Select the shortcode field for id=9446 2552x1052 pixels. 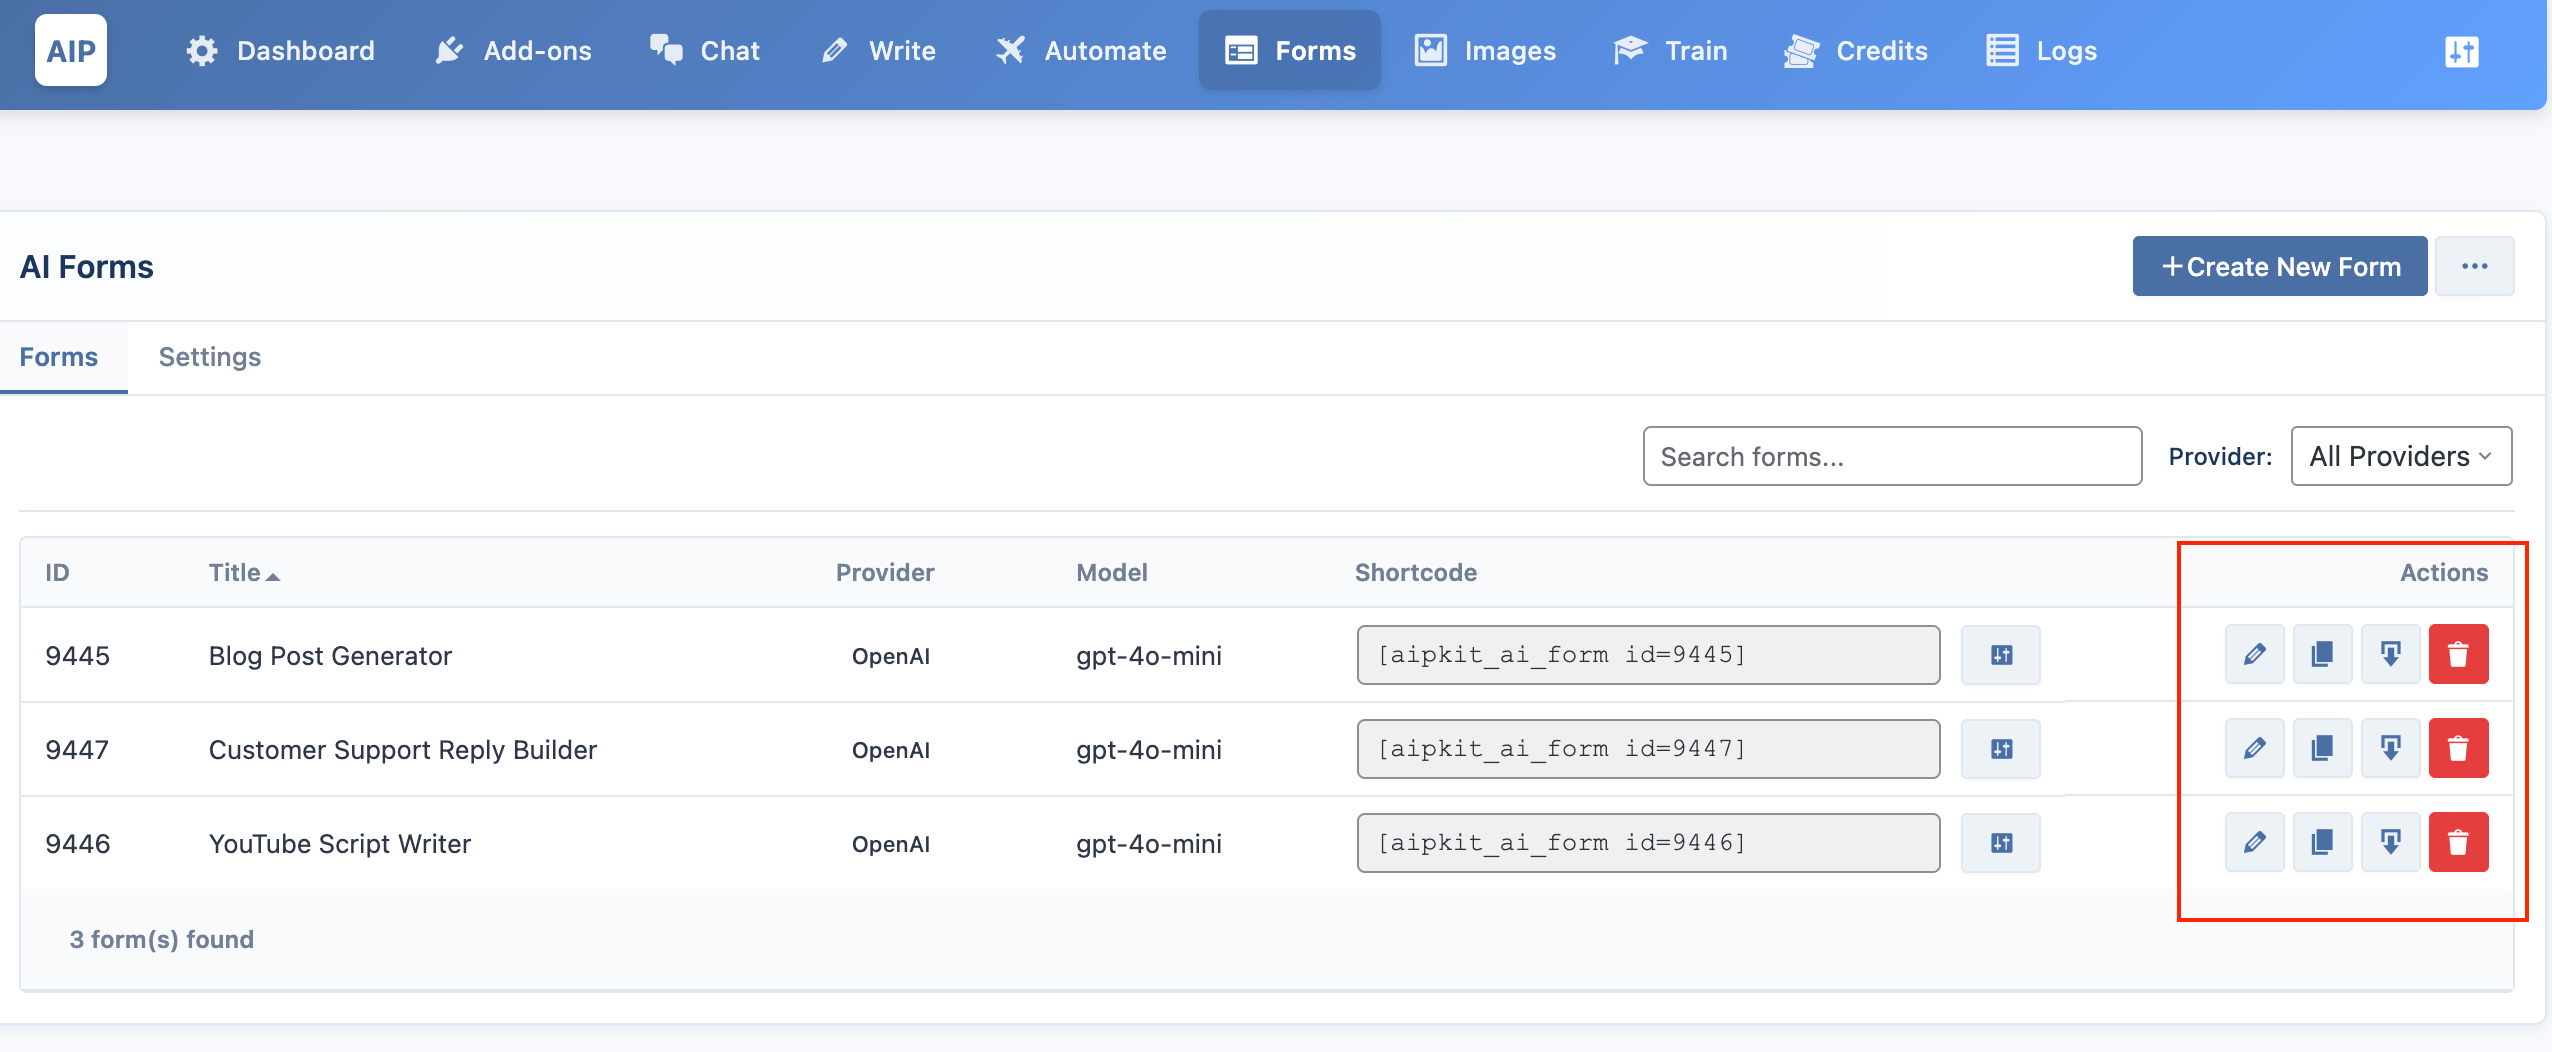pos(1648,843)
